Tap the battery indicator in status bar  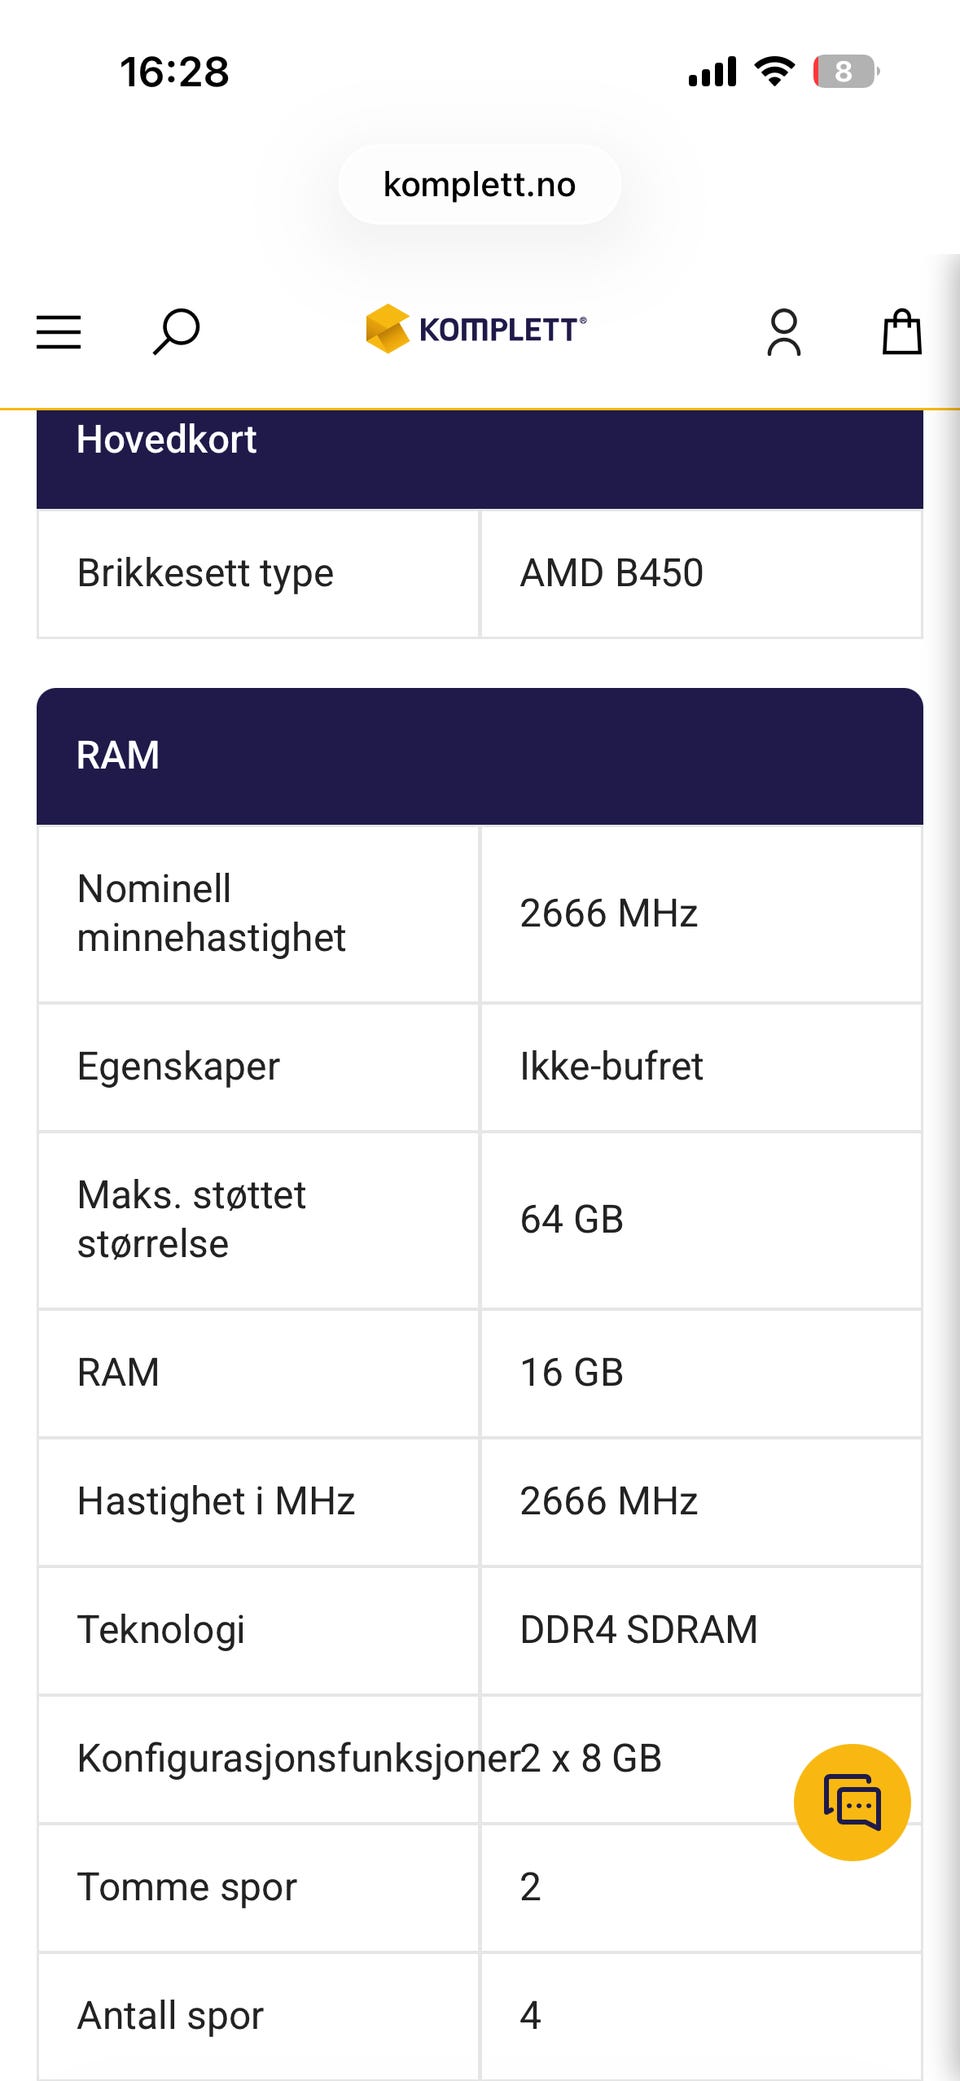pos(846,72)
